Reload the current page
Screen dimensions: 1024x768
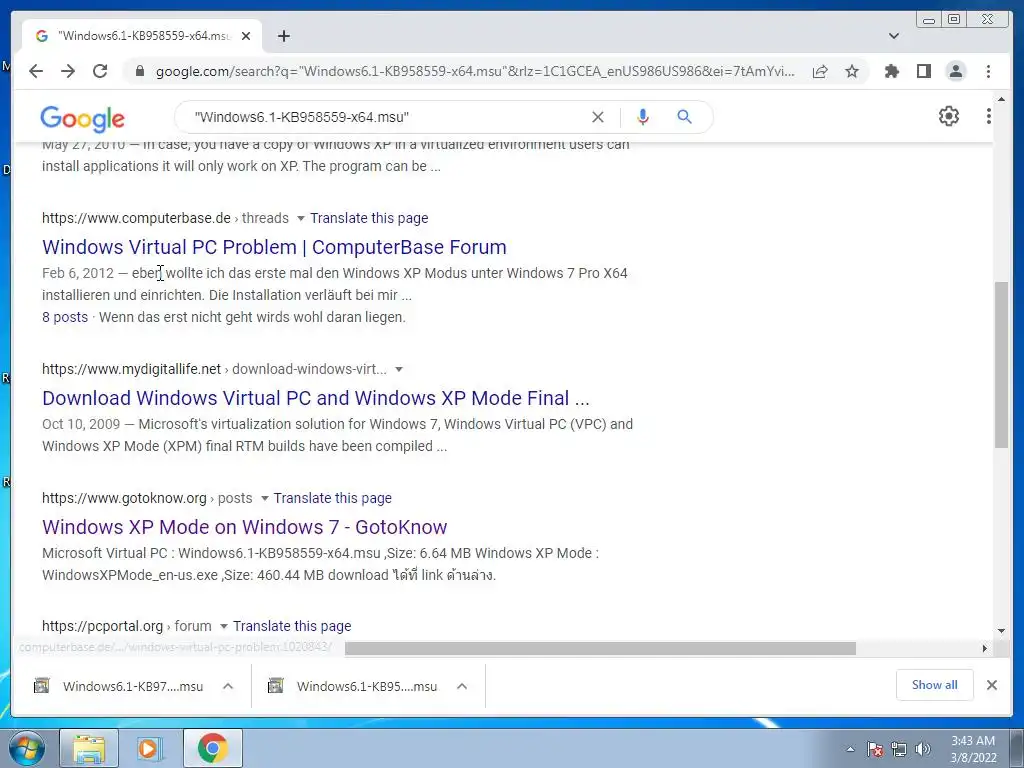click(x=100, y=71)
